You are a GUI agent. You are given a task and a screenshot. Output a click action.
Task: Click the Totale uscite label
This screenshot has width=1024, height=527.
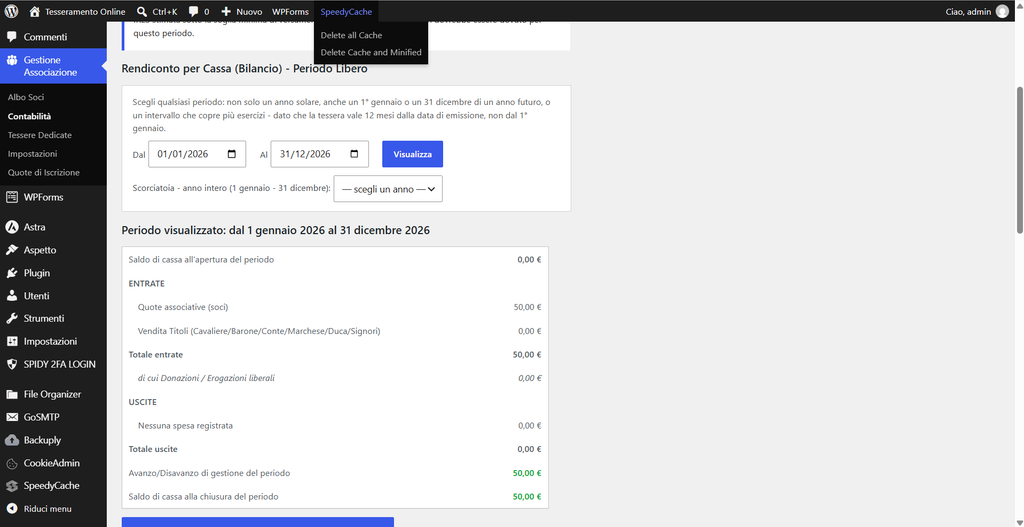click(153, 449)
